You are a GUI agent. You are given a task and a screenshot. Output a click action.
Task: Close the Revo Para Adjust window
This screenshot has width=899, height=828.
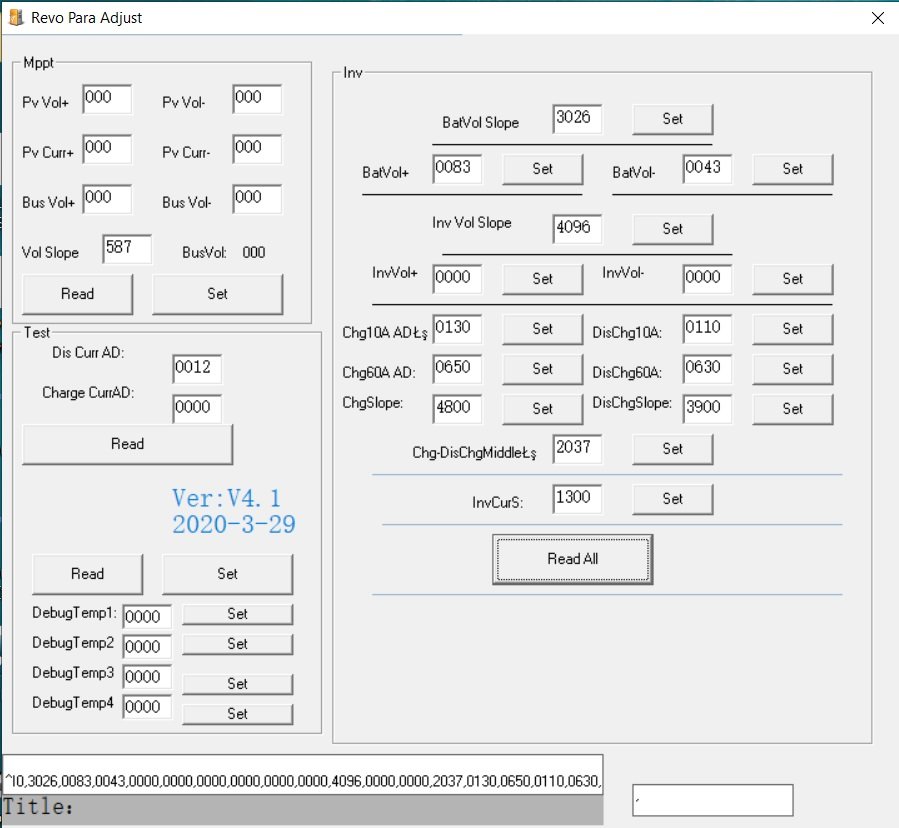(x=877, y=18)
